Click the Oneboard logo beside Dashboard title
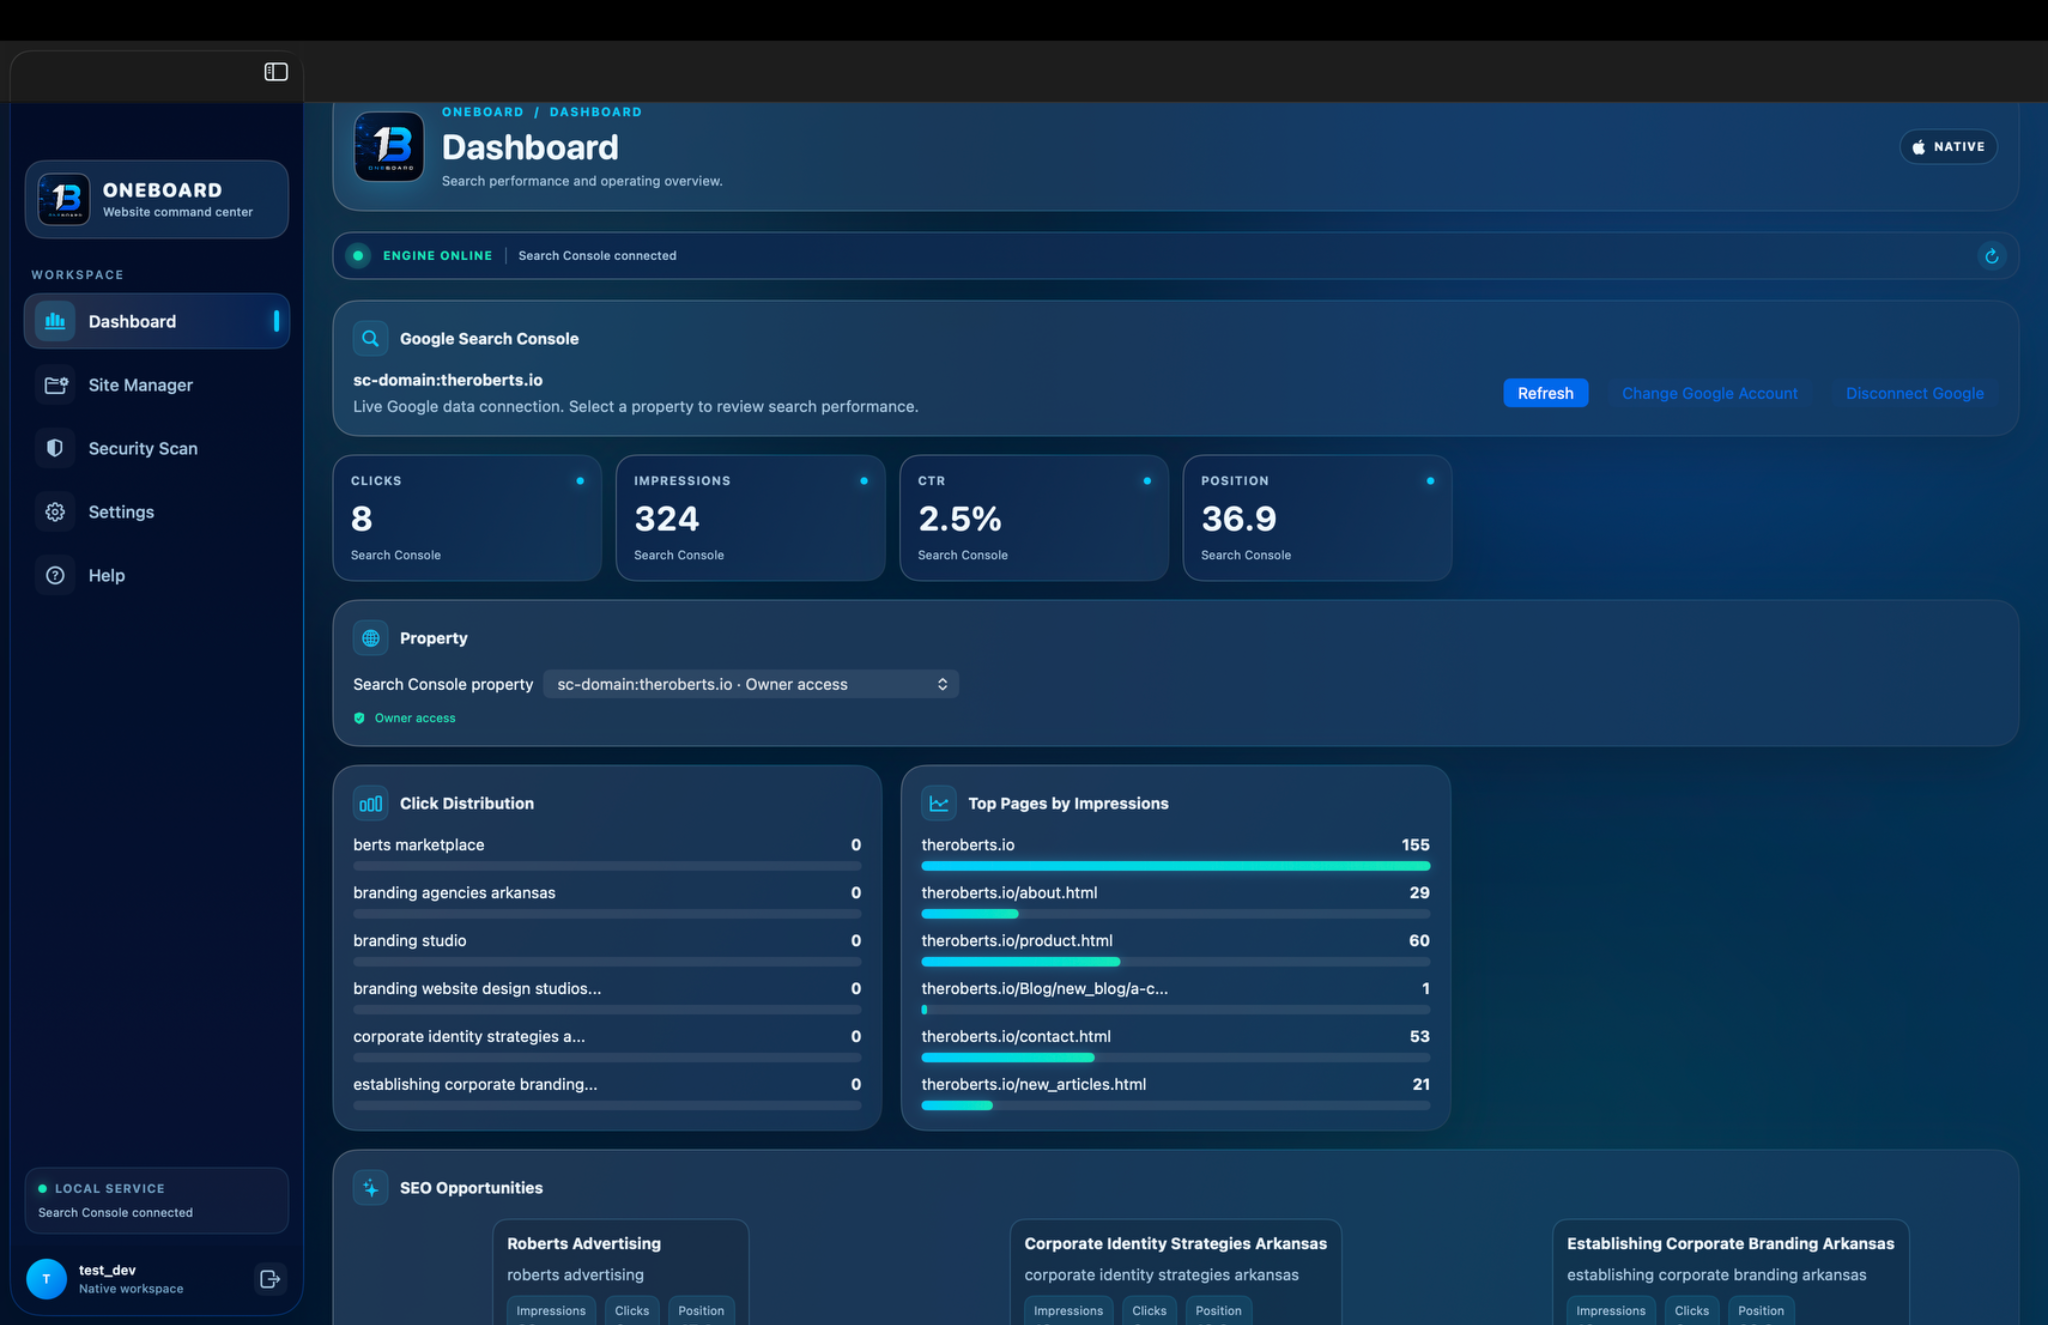The image size is (2048, 1325). pos(389,146)
